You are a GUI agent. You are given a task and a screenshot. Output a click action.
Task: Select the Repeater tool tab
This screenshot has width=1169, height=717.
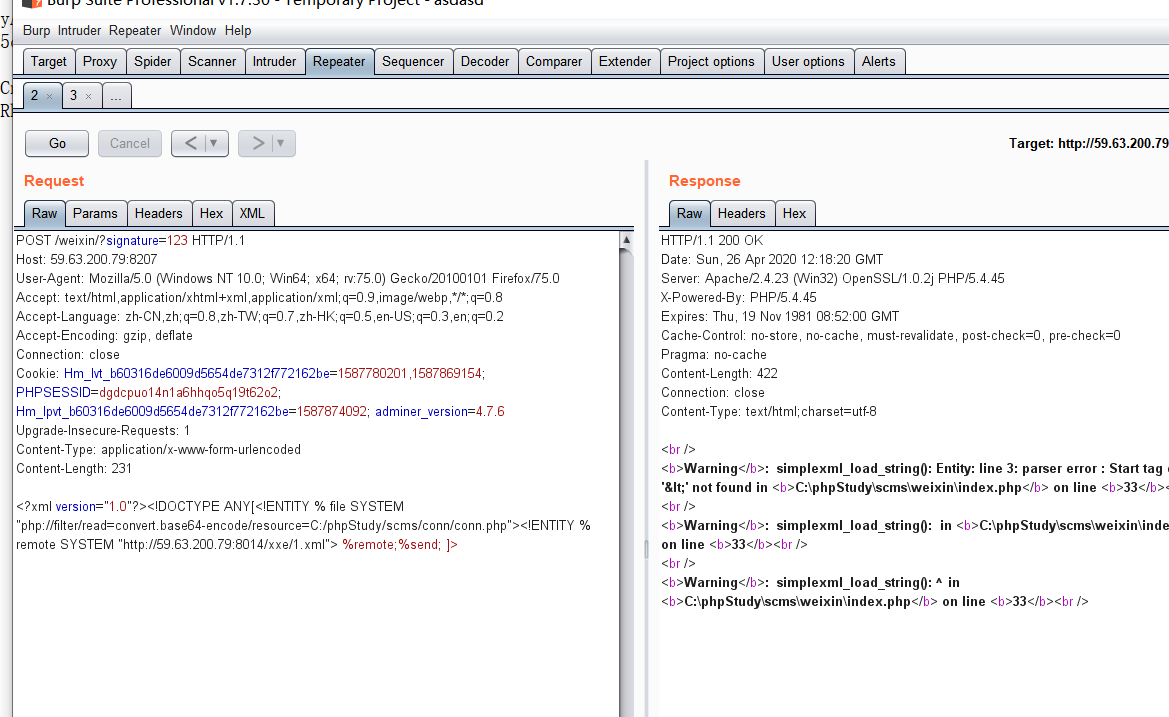tap(339, 62)
